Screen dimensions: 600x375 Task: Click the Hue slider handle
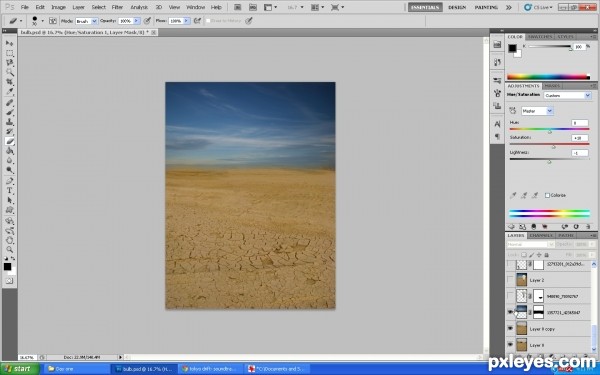549,132
